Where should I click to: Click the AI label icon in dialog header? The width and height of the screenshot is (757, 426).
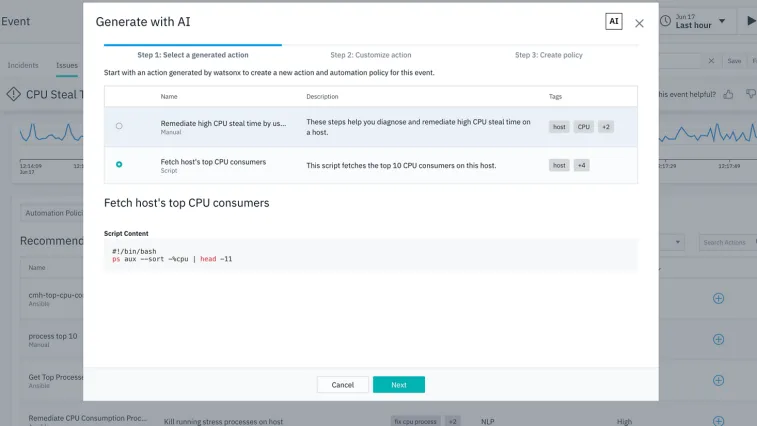614,21
